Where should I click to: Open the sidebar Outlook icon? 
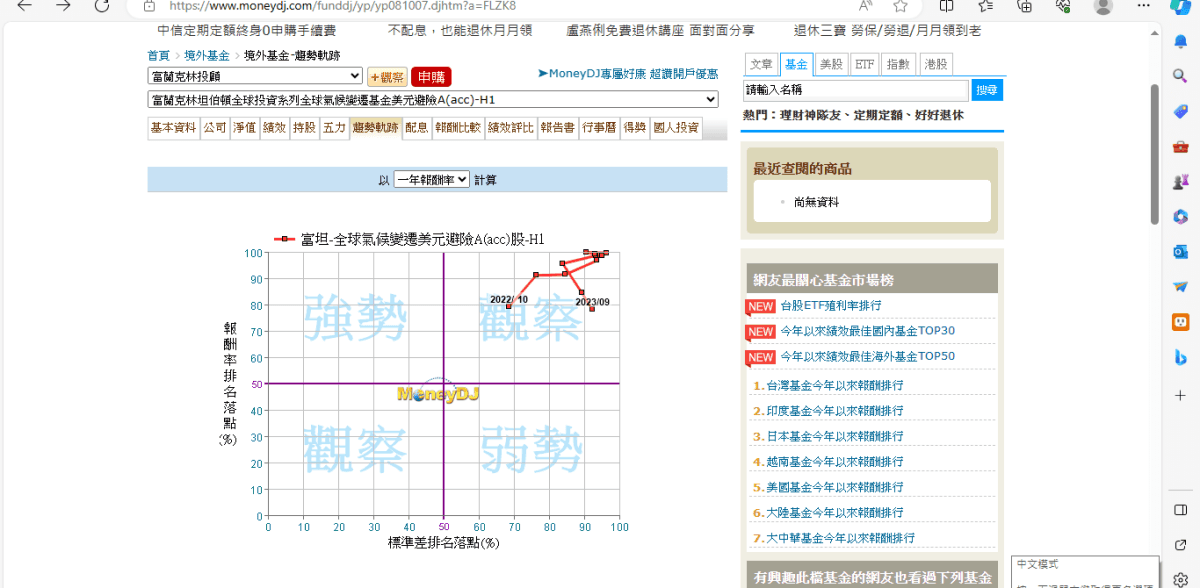pyautogui.click(x=1180, y=251)
